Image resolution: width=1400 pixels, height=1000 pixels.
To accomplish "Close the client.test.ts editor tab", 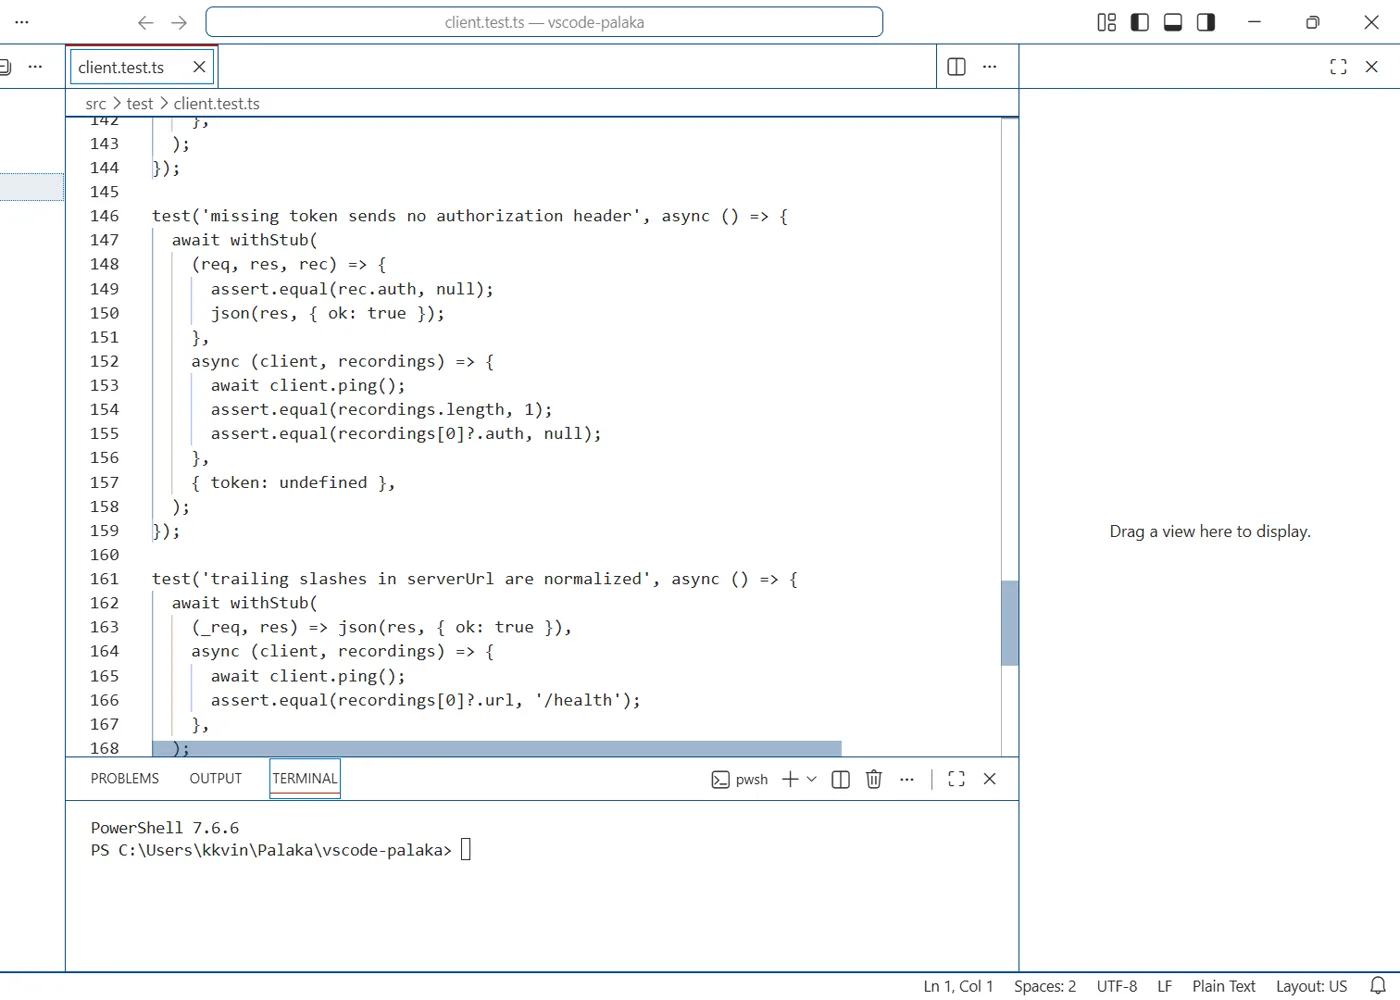I will point(199,67).
